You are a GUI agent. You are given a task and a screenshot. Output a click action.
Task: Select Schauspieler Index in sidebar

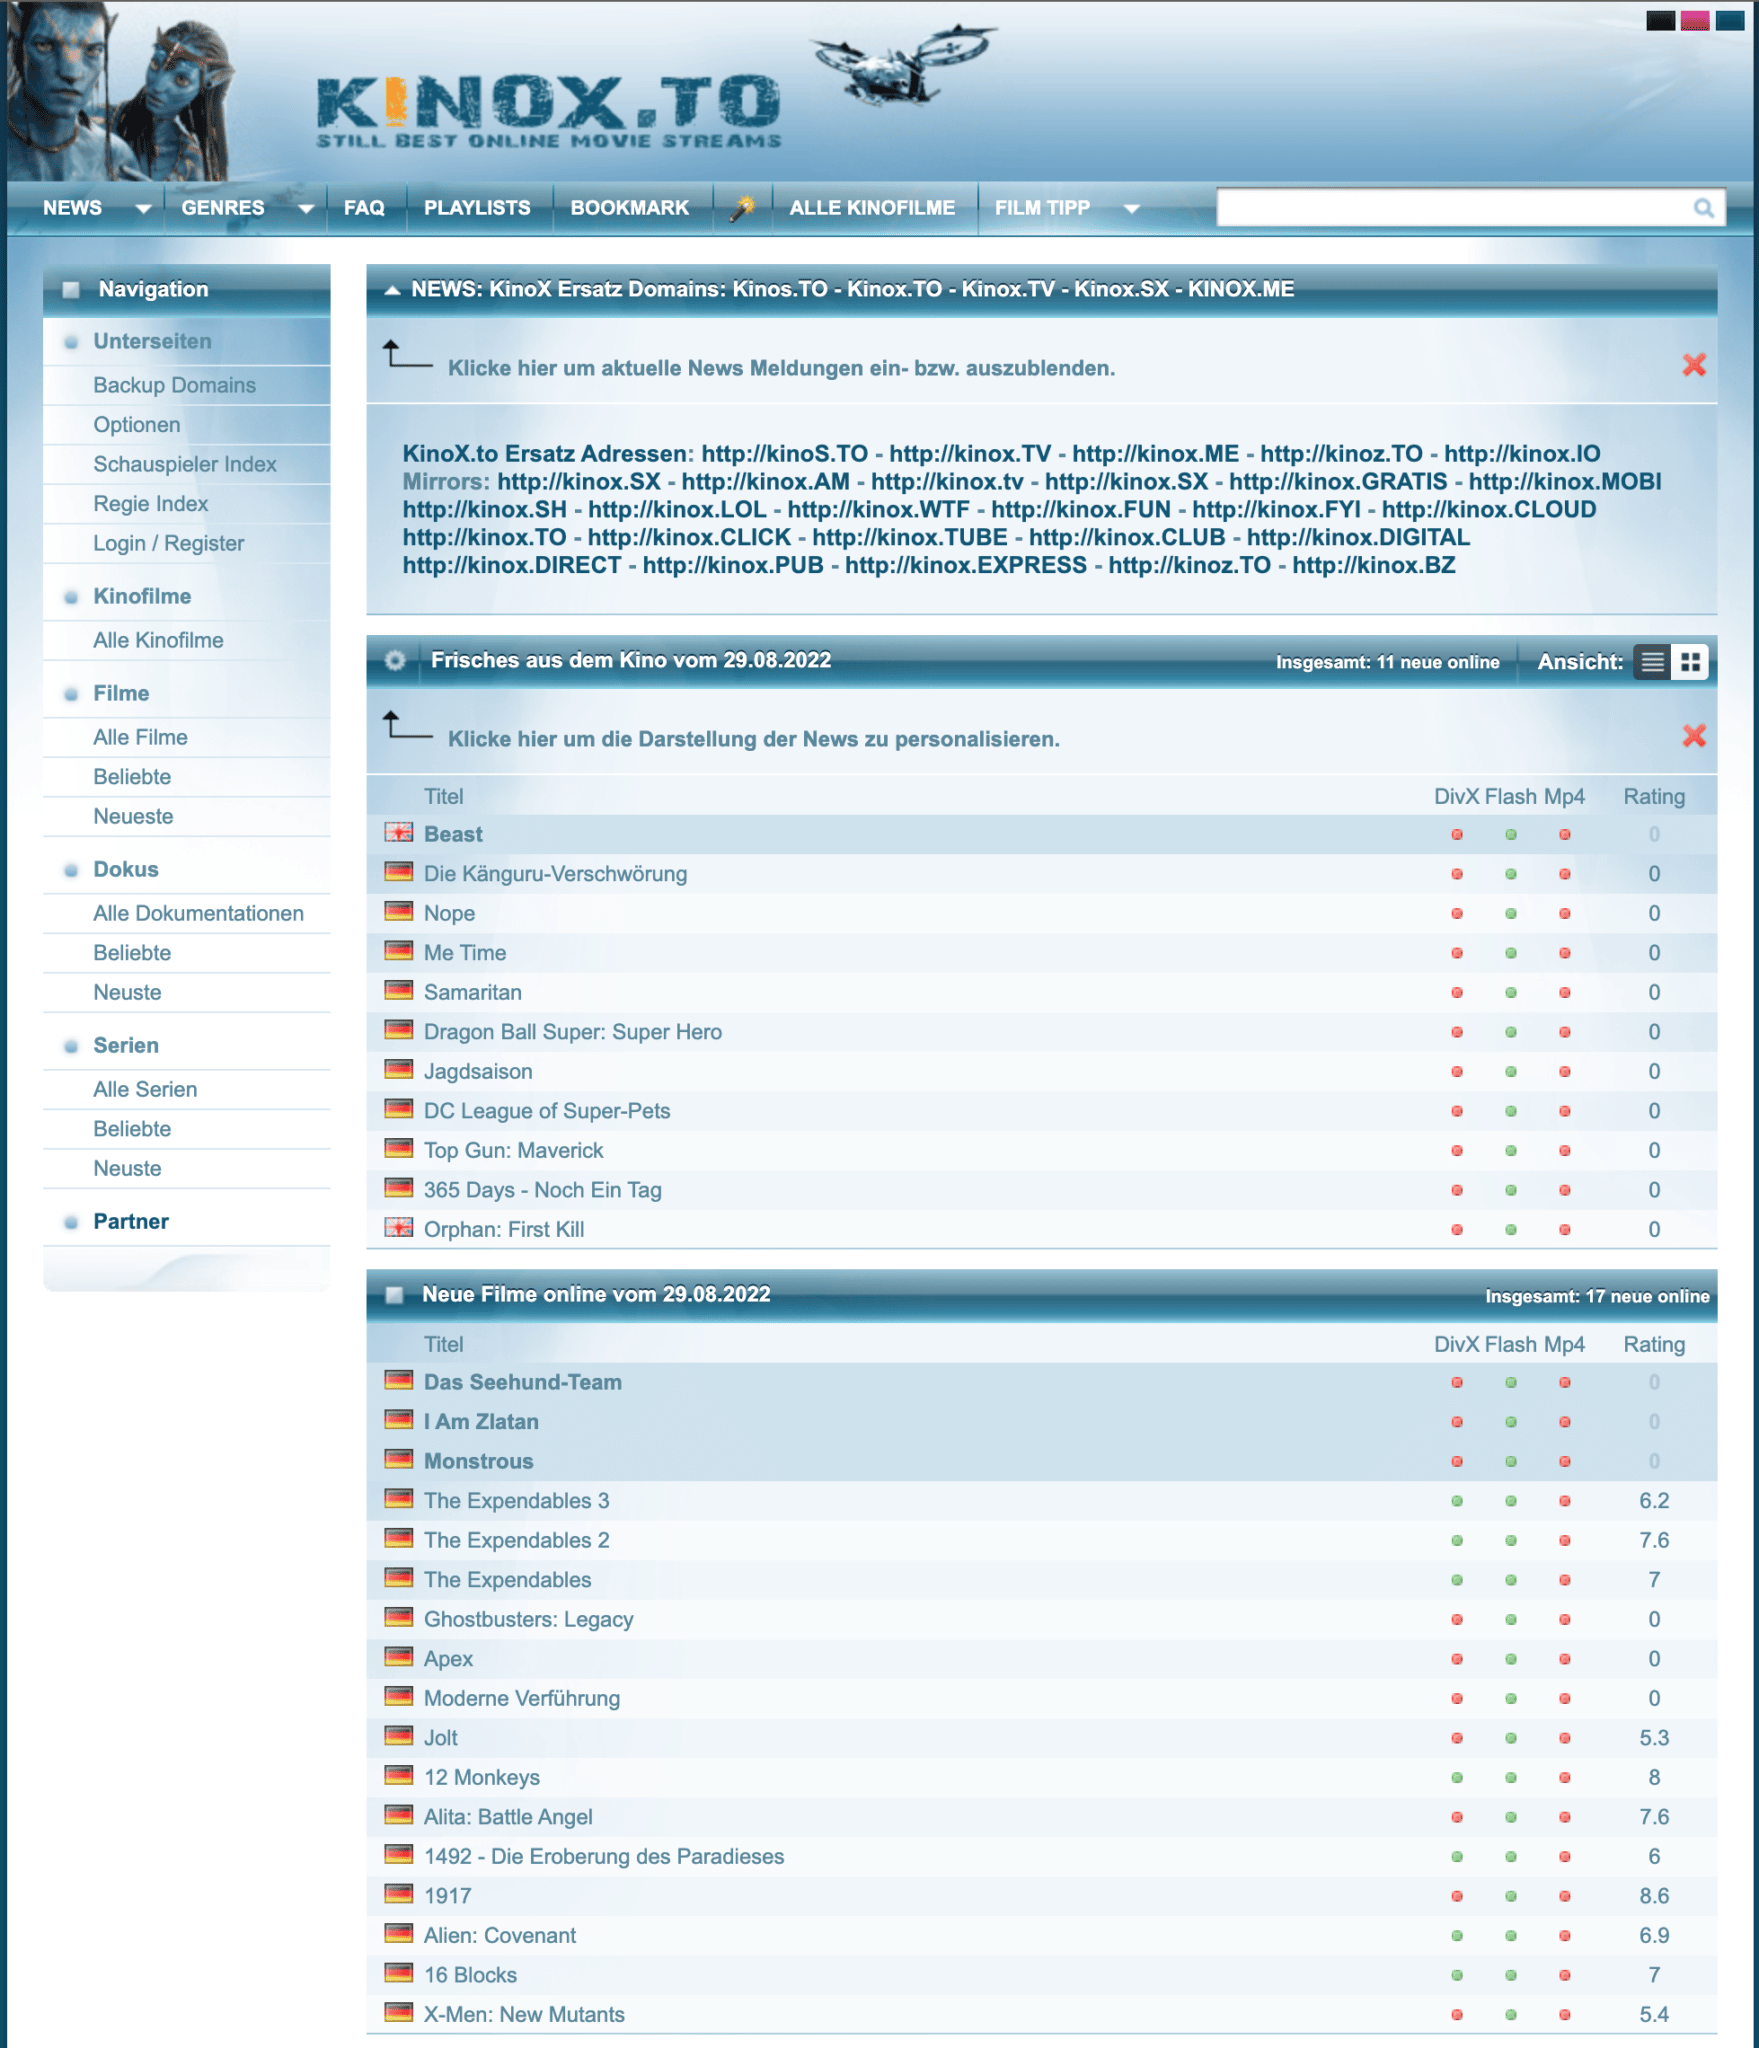pyautogui.click(x=184, y=464)
